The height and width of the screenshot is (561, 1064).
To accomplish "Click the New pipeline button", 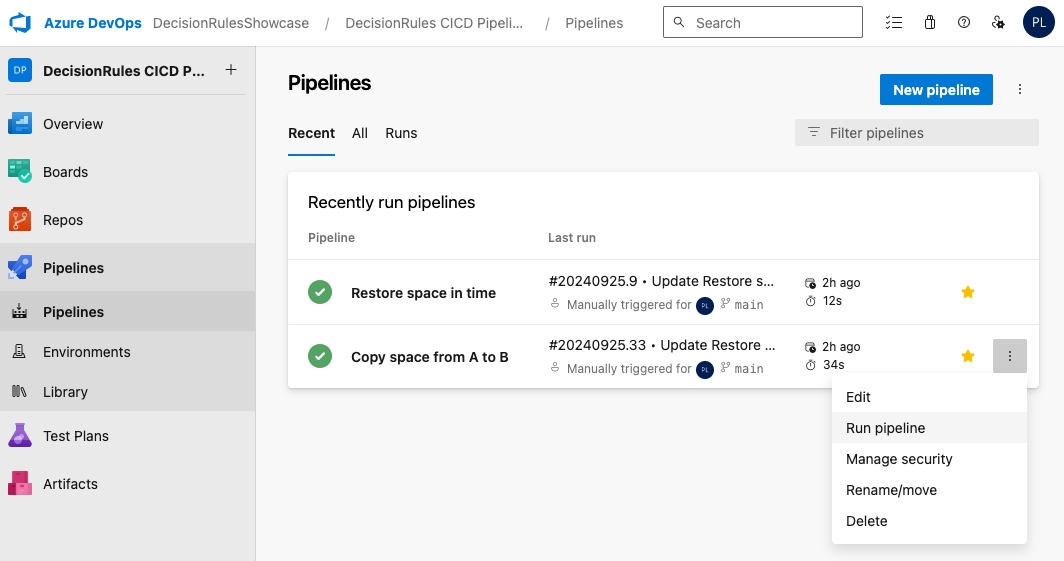I will pos(936,90).
